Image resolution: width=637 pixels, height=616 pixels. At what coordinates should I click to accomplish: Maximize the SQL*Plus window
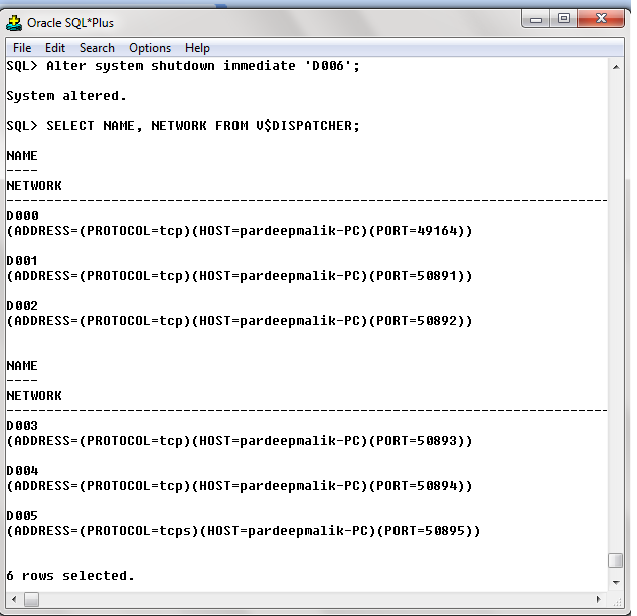tap(563, 19)
